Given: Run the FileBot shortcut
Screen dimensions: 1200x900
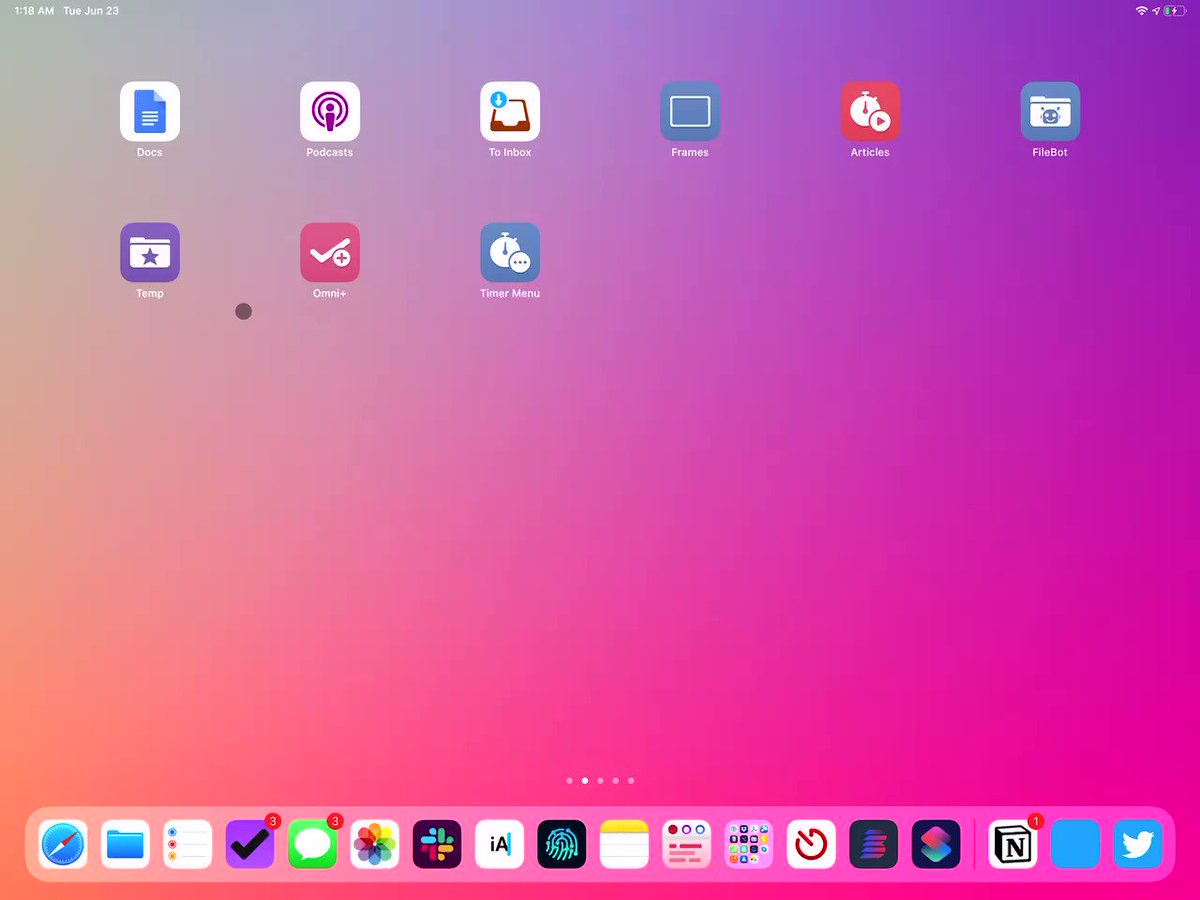Looking at the screenshot, I should click(x=1050, y=111).
